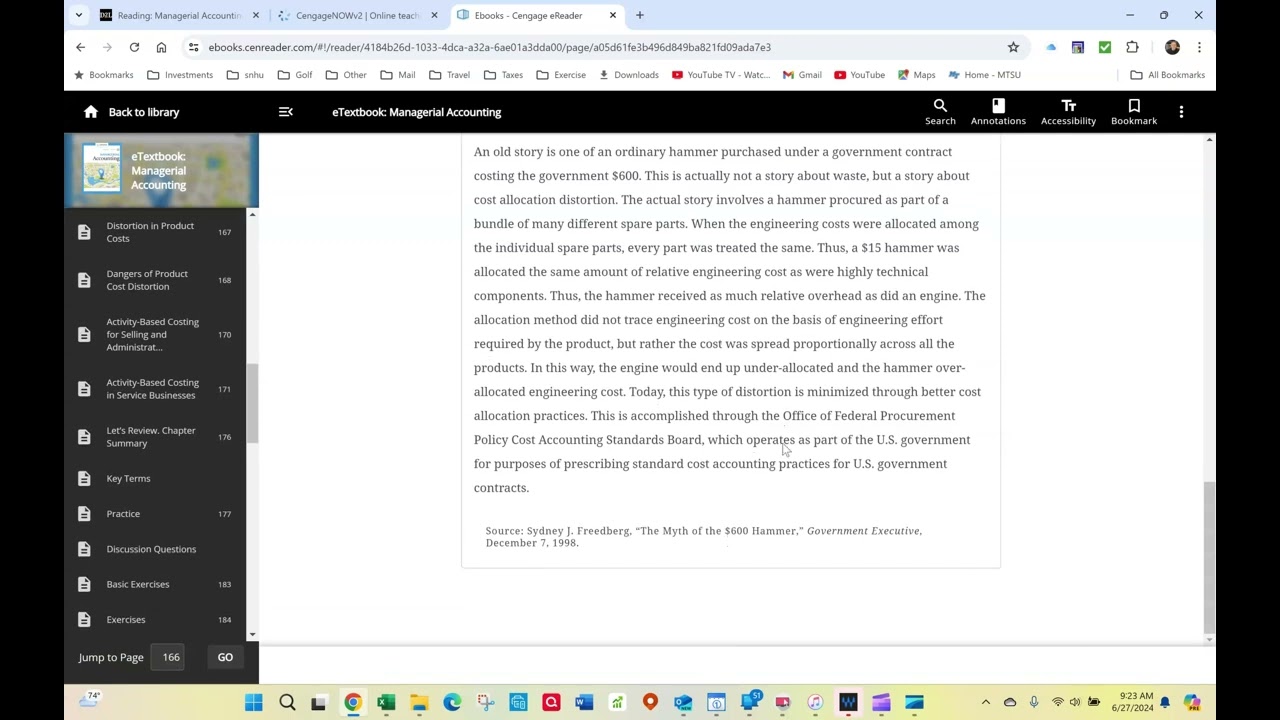Screen dimensions: 1280x720
Task: Go to Activity-Based Costing in Service Businesses
Action: [155, 389]
